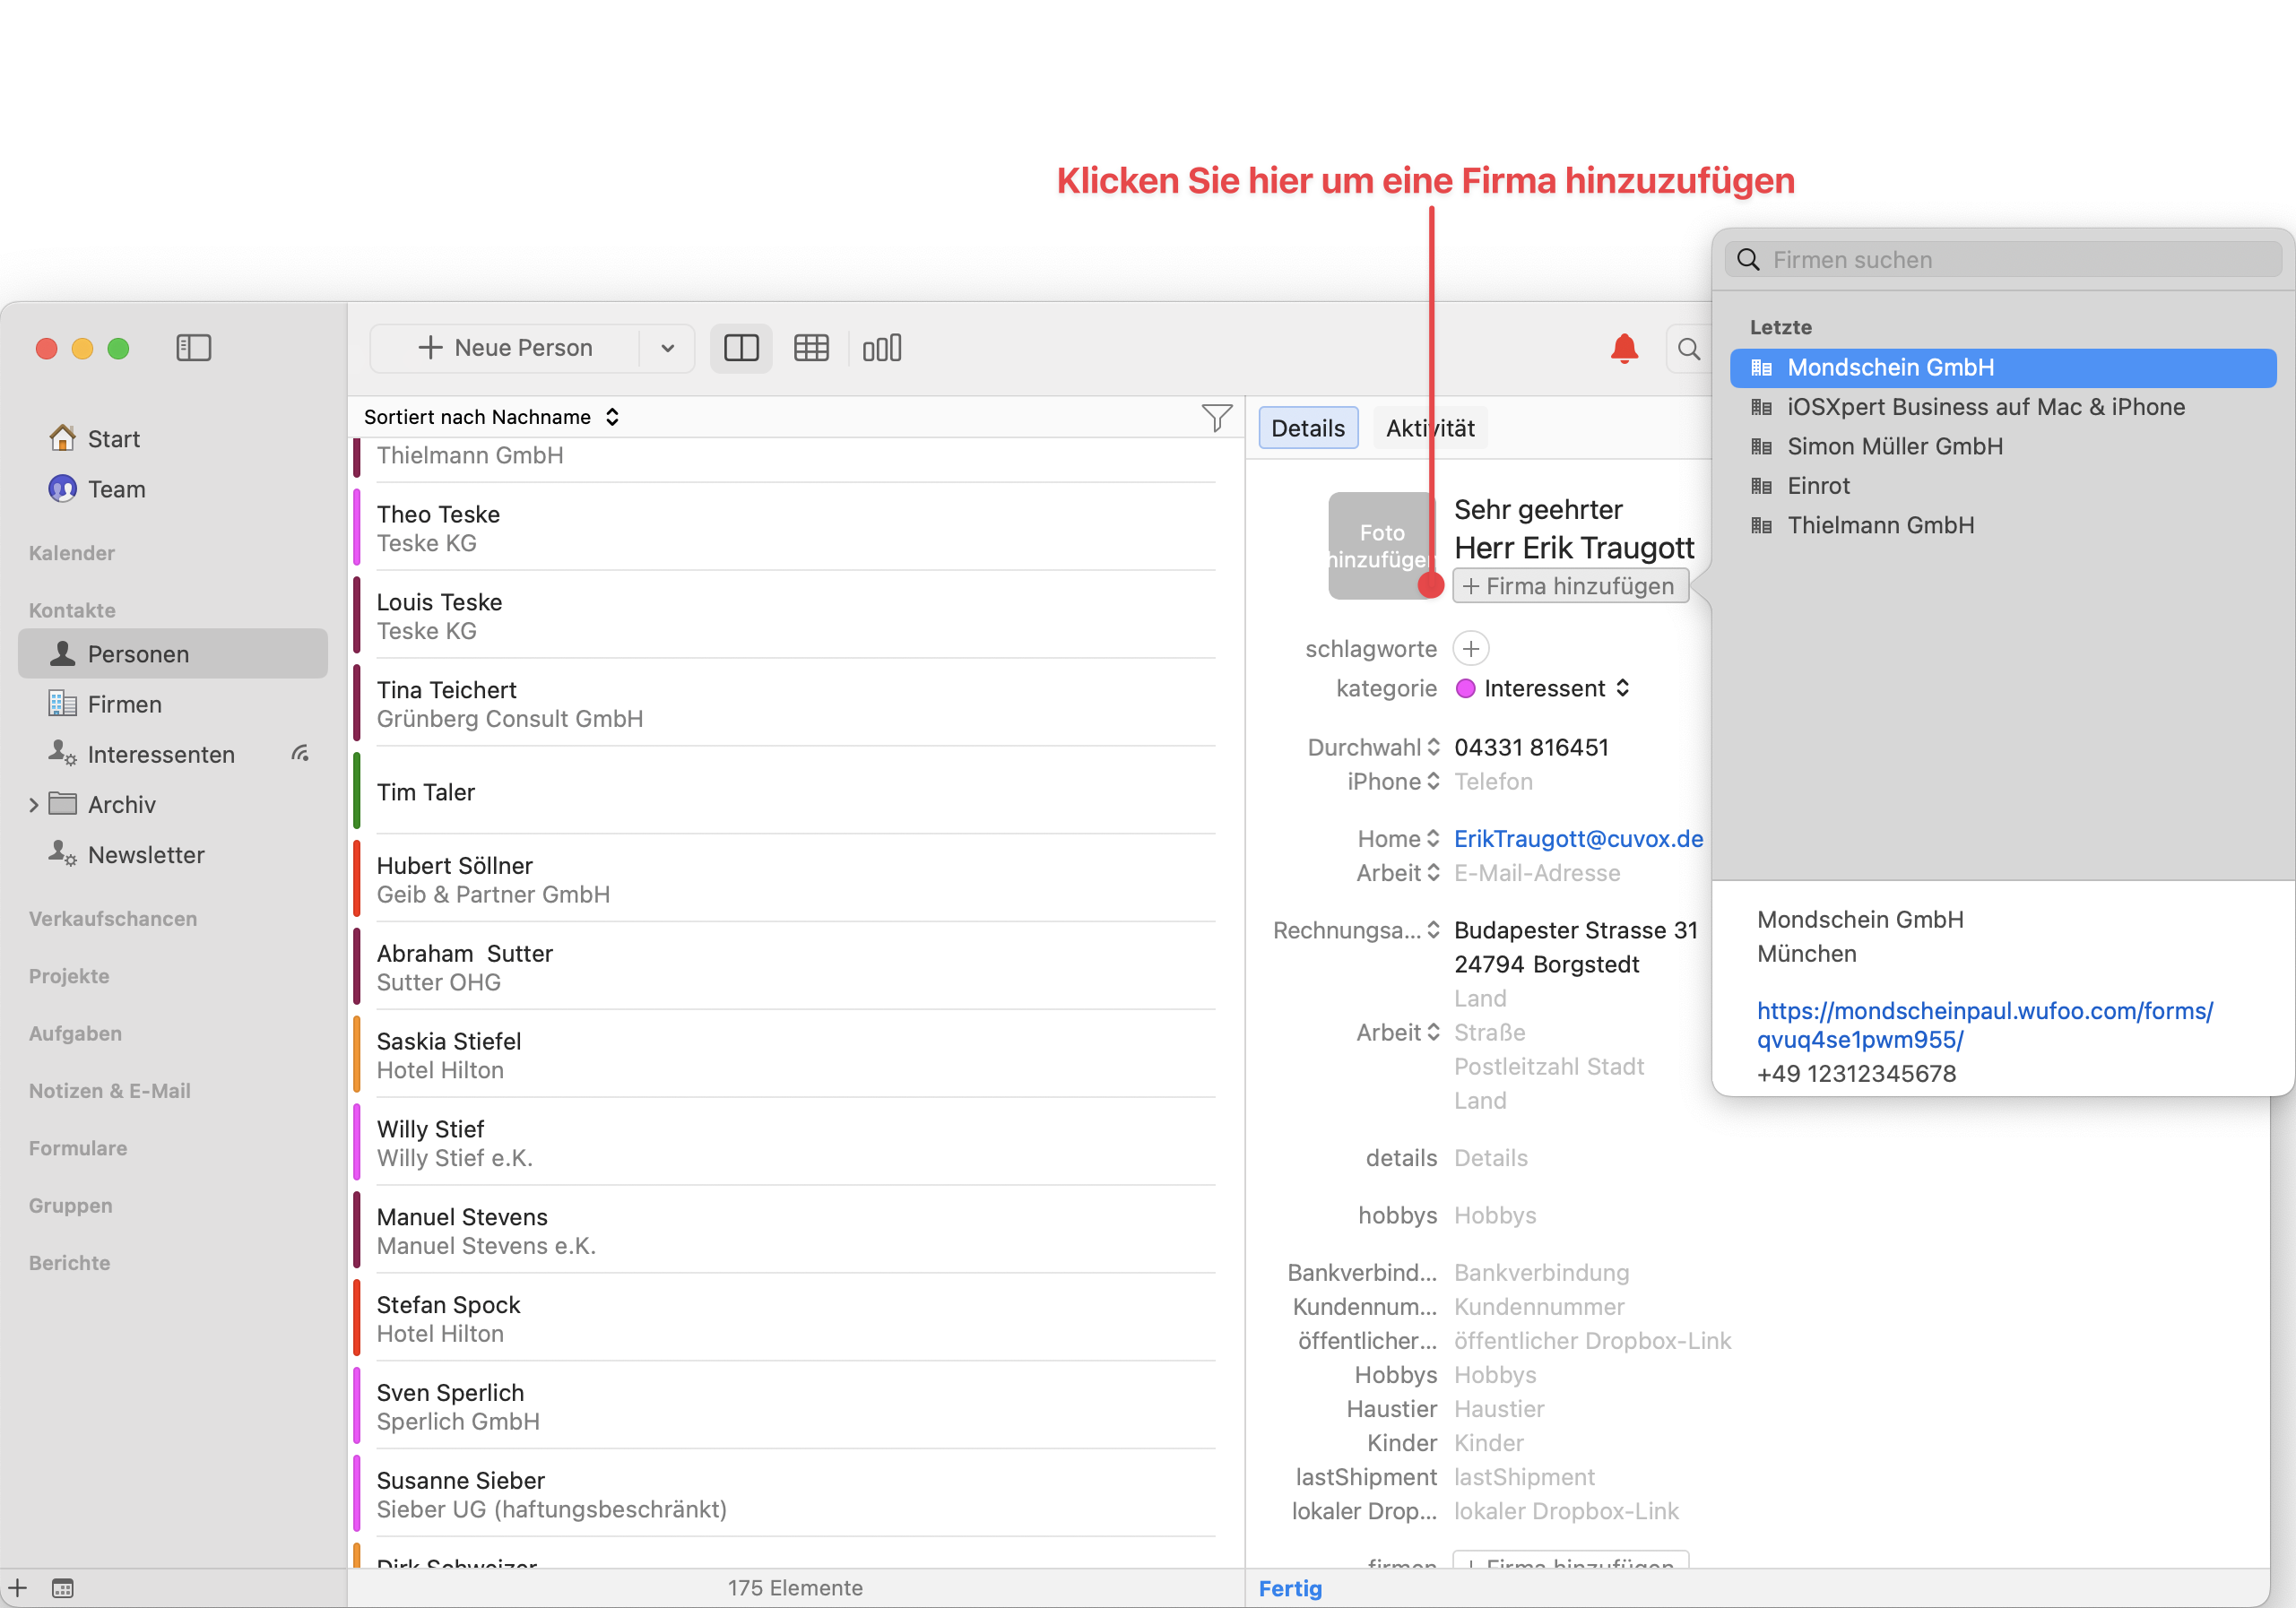
Task: Click the Firma hinzufügen button
Action: 1570,586
